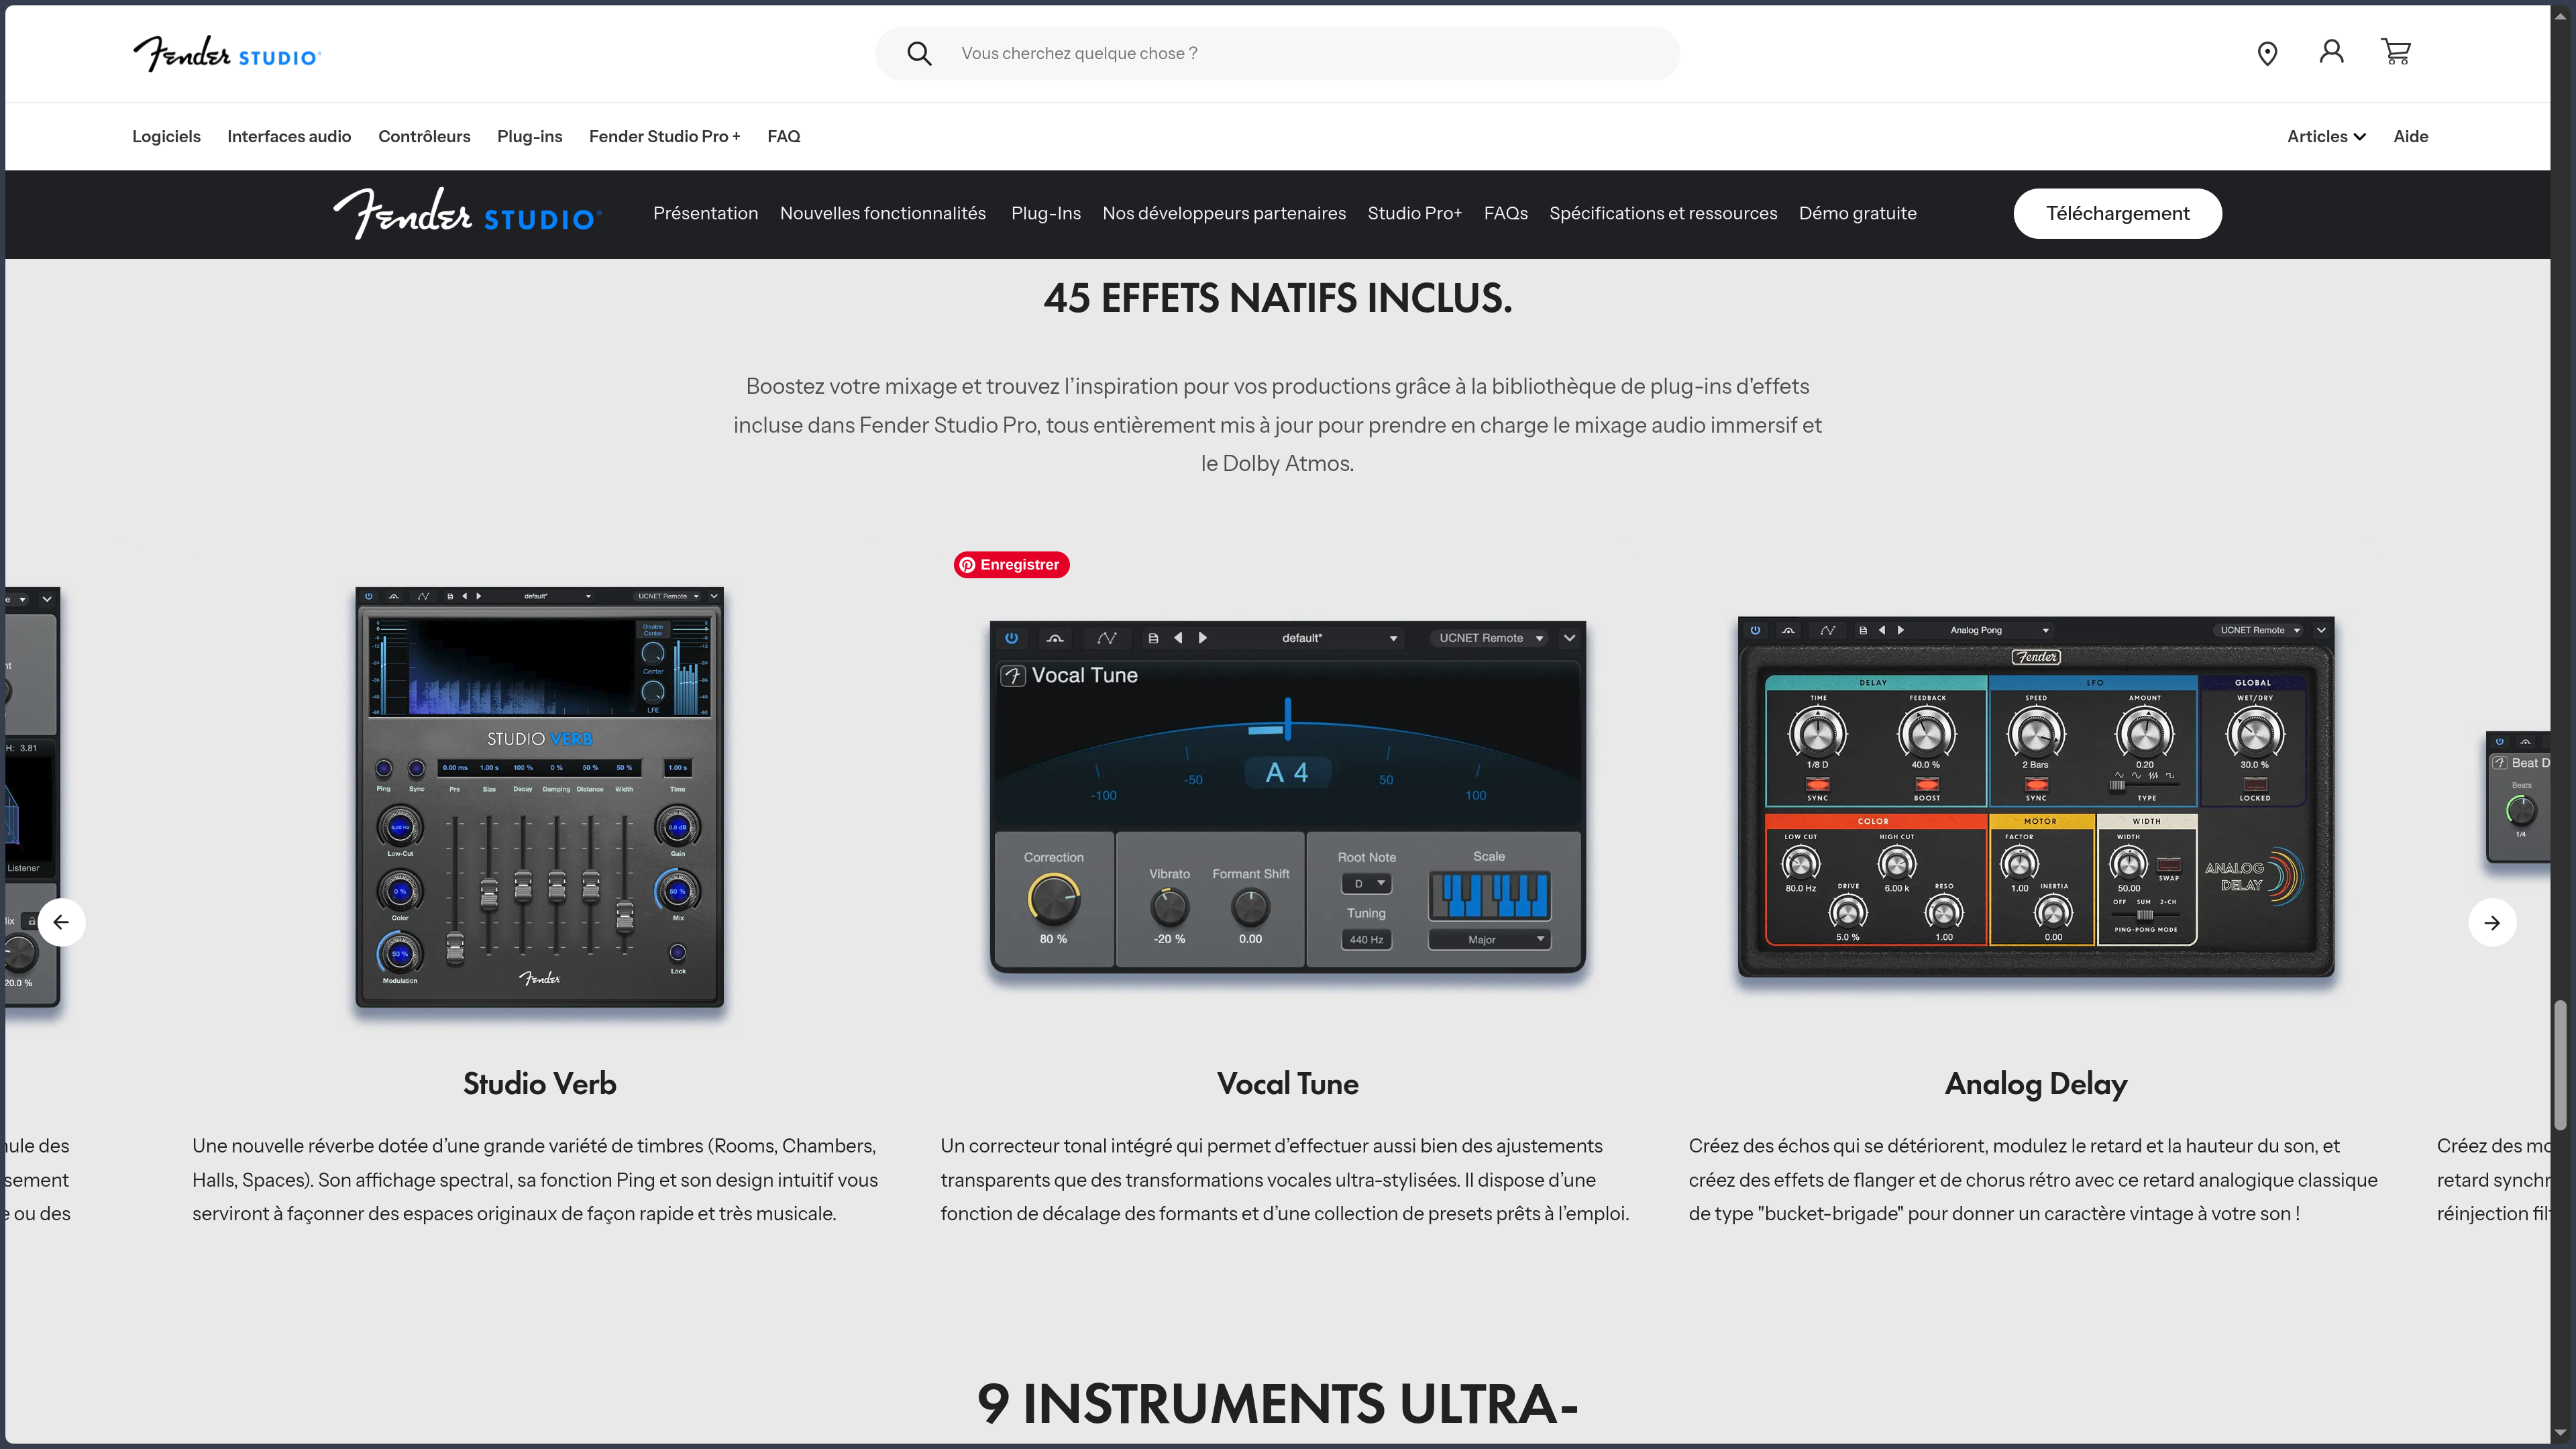Click Vocal Tune preset save icon
This screenshot has width=2576, height=1449.
[1153, 638]
